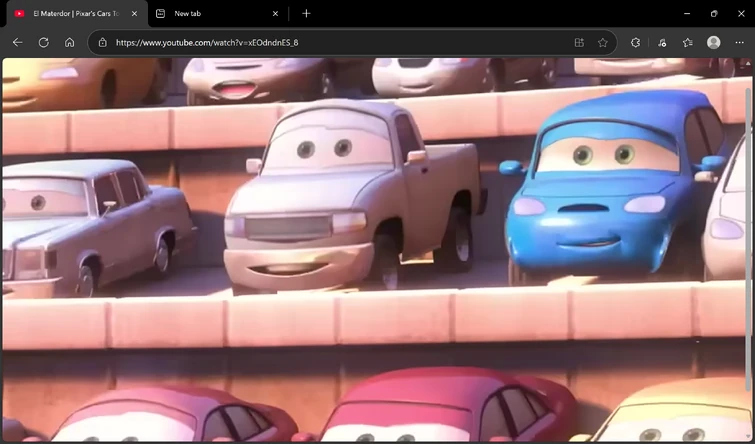
Task: Open the browser Extensions menu
Action: pyautogui.click(x=636, y=42)
